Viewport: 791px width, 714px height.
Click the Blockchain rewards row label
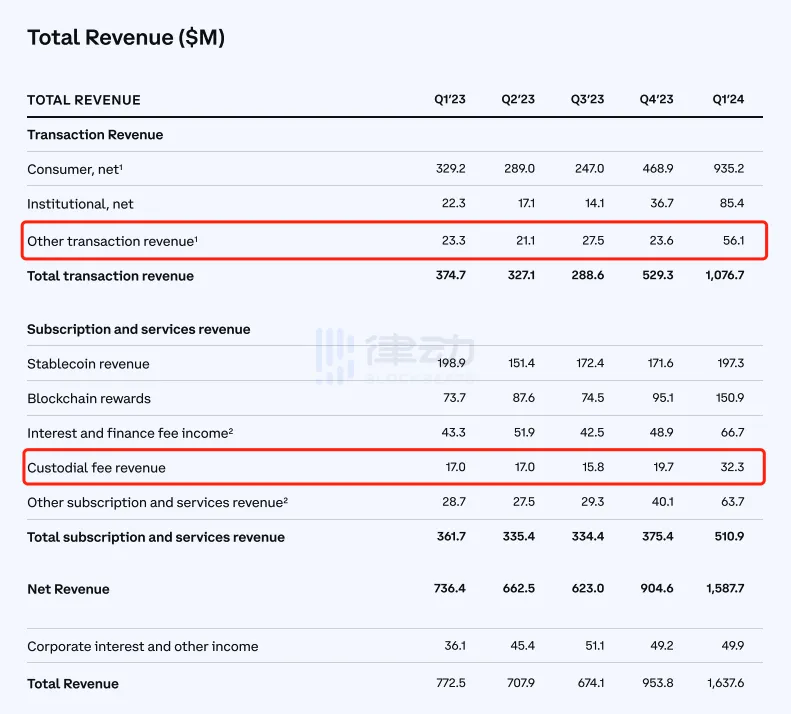89,398
